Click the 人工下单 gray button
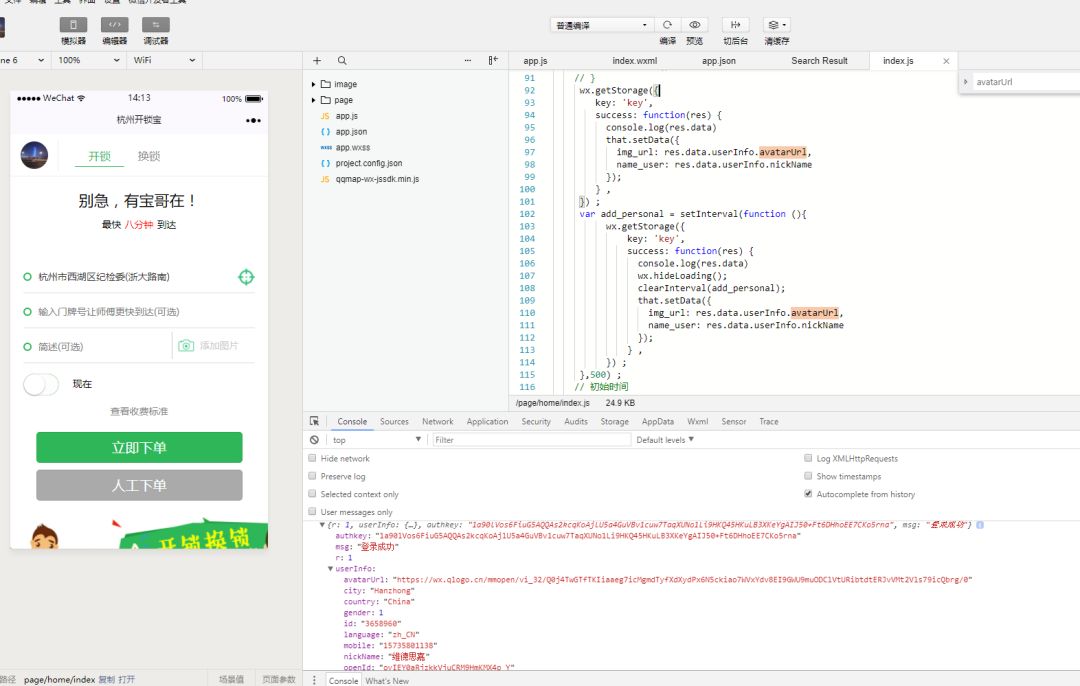The width and height of the screenshot is (1080, 686). coord(139,486)
